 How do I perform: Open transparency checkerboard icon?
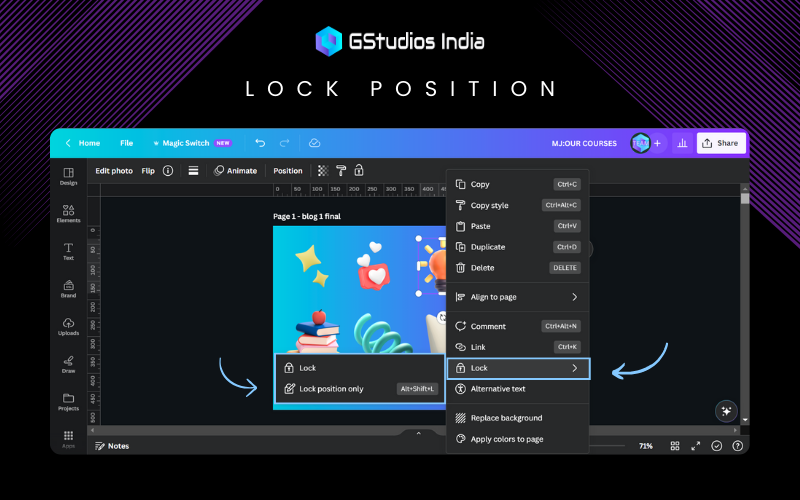click(x=323, y=171)
